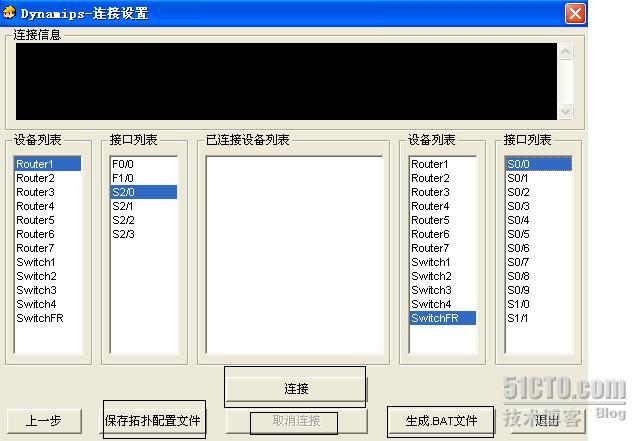Select Router2 in left device list
Screen dimensions: 640x441
[47, 178]
